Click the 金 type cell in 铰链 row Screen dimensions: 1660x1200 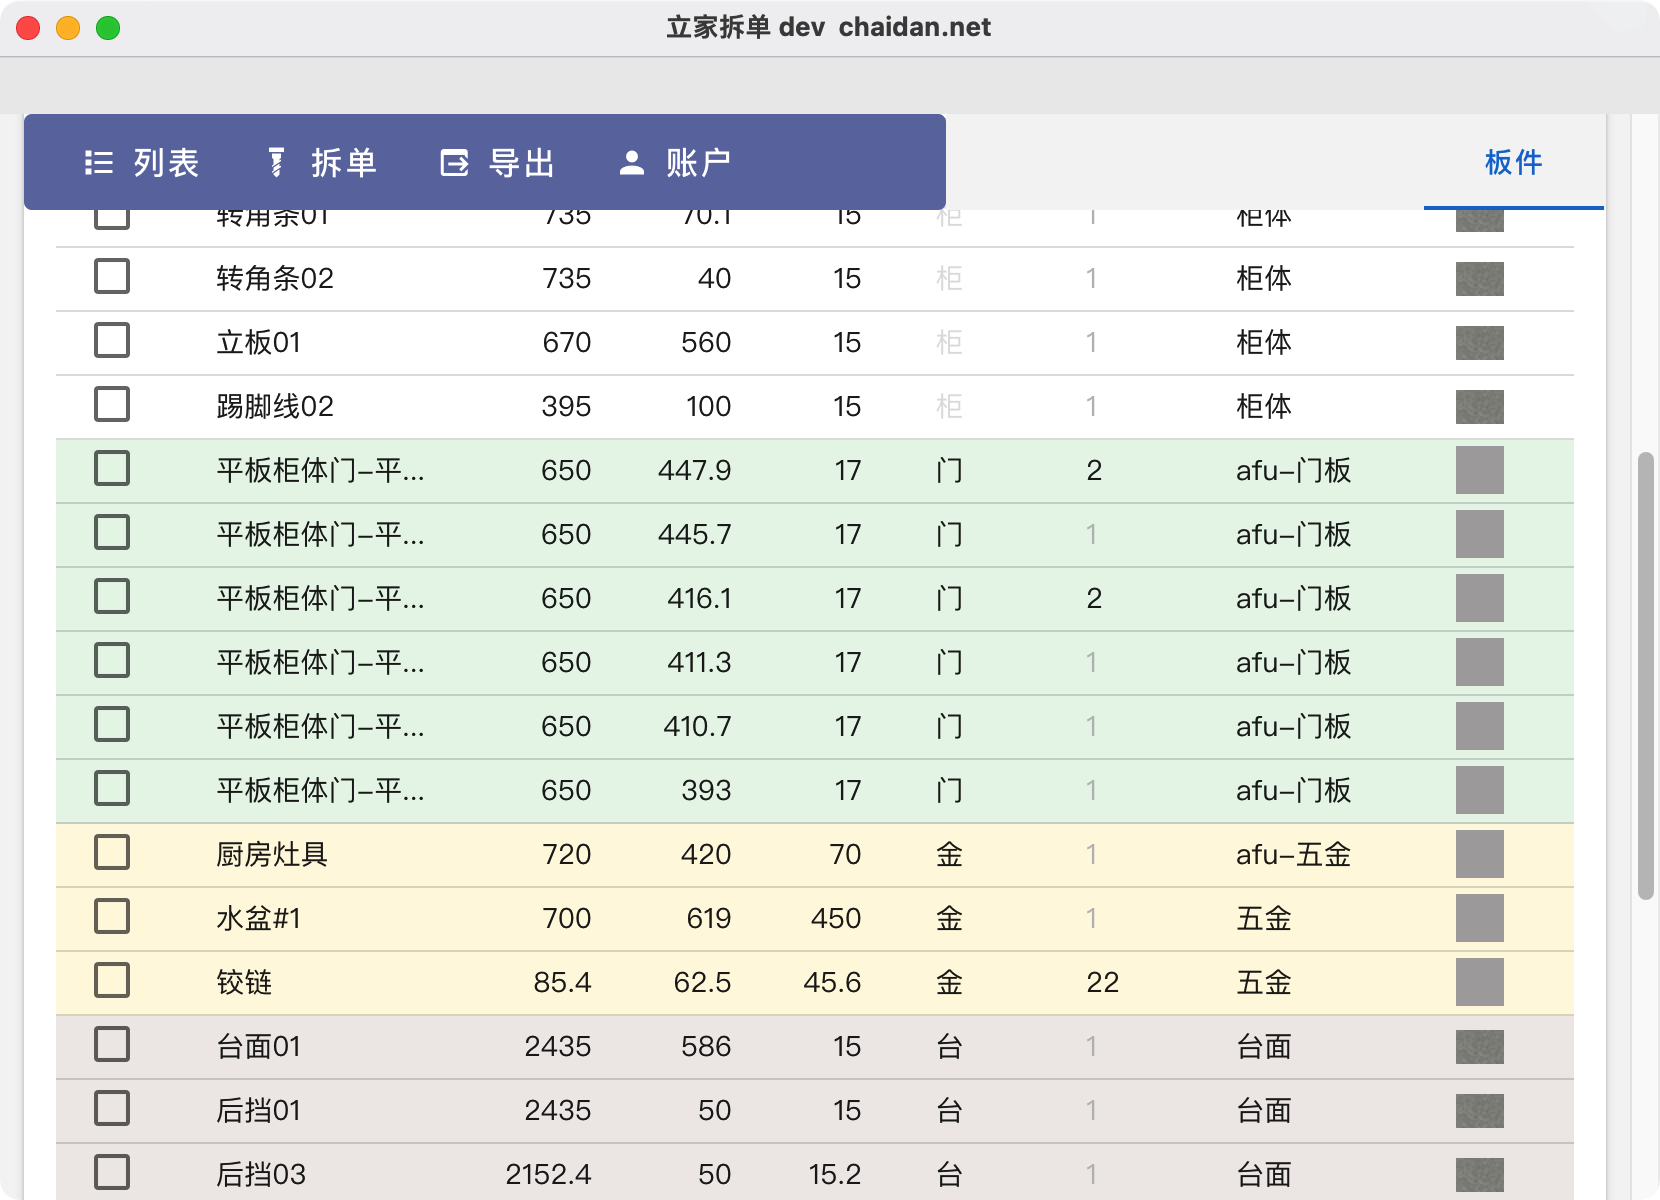949,982
